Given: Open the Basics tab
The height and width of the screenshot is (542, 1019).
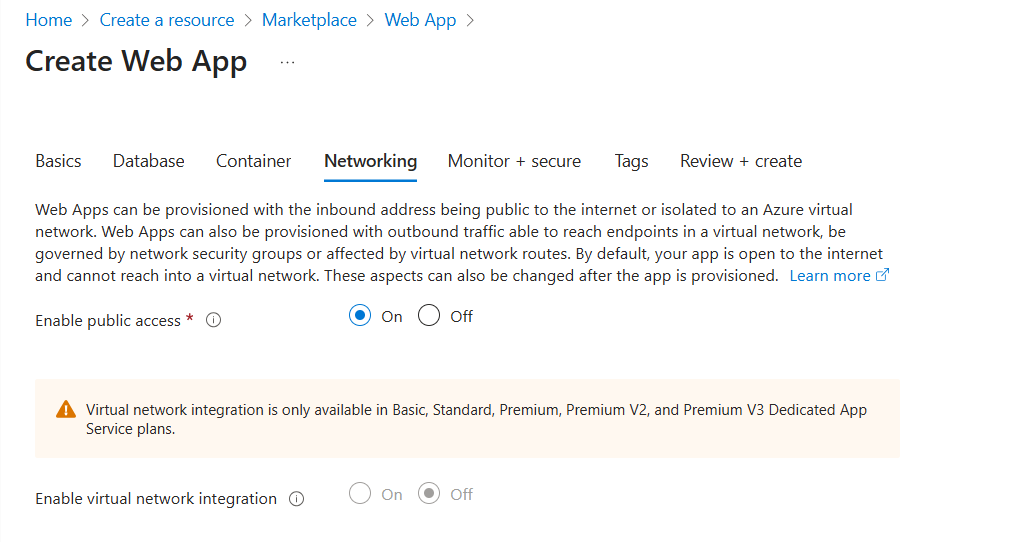Looking at the screenshot, I should pos(58,161).
